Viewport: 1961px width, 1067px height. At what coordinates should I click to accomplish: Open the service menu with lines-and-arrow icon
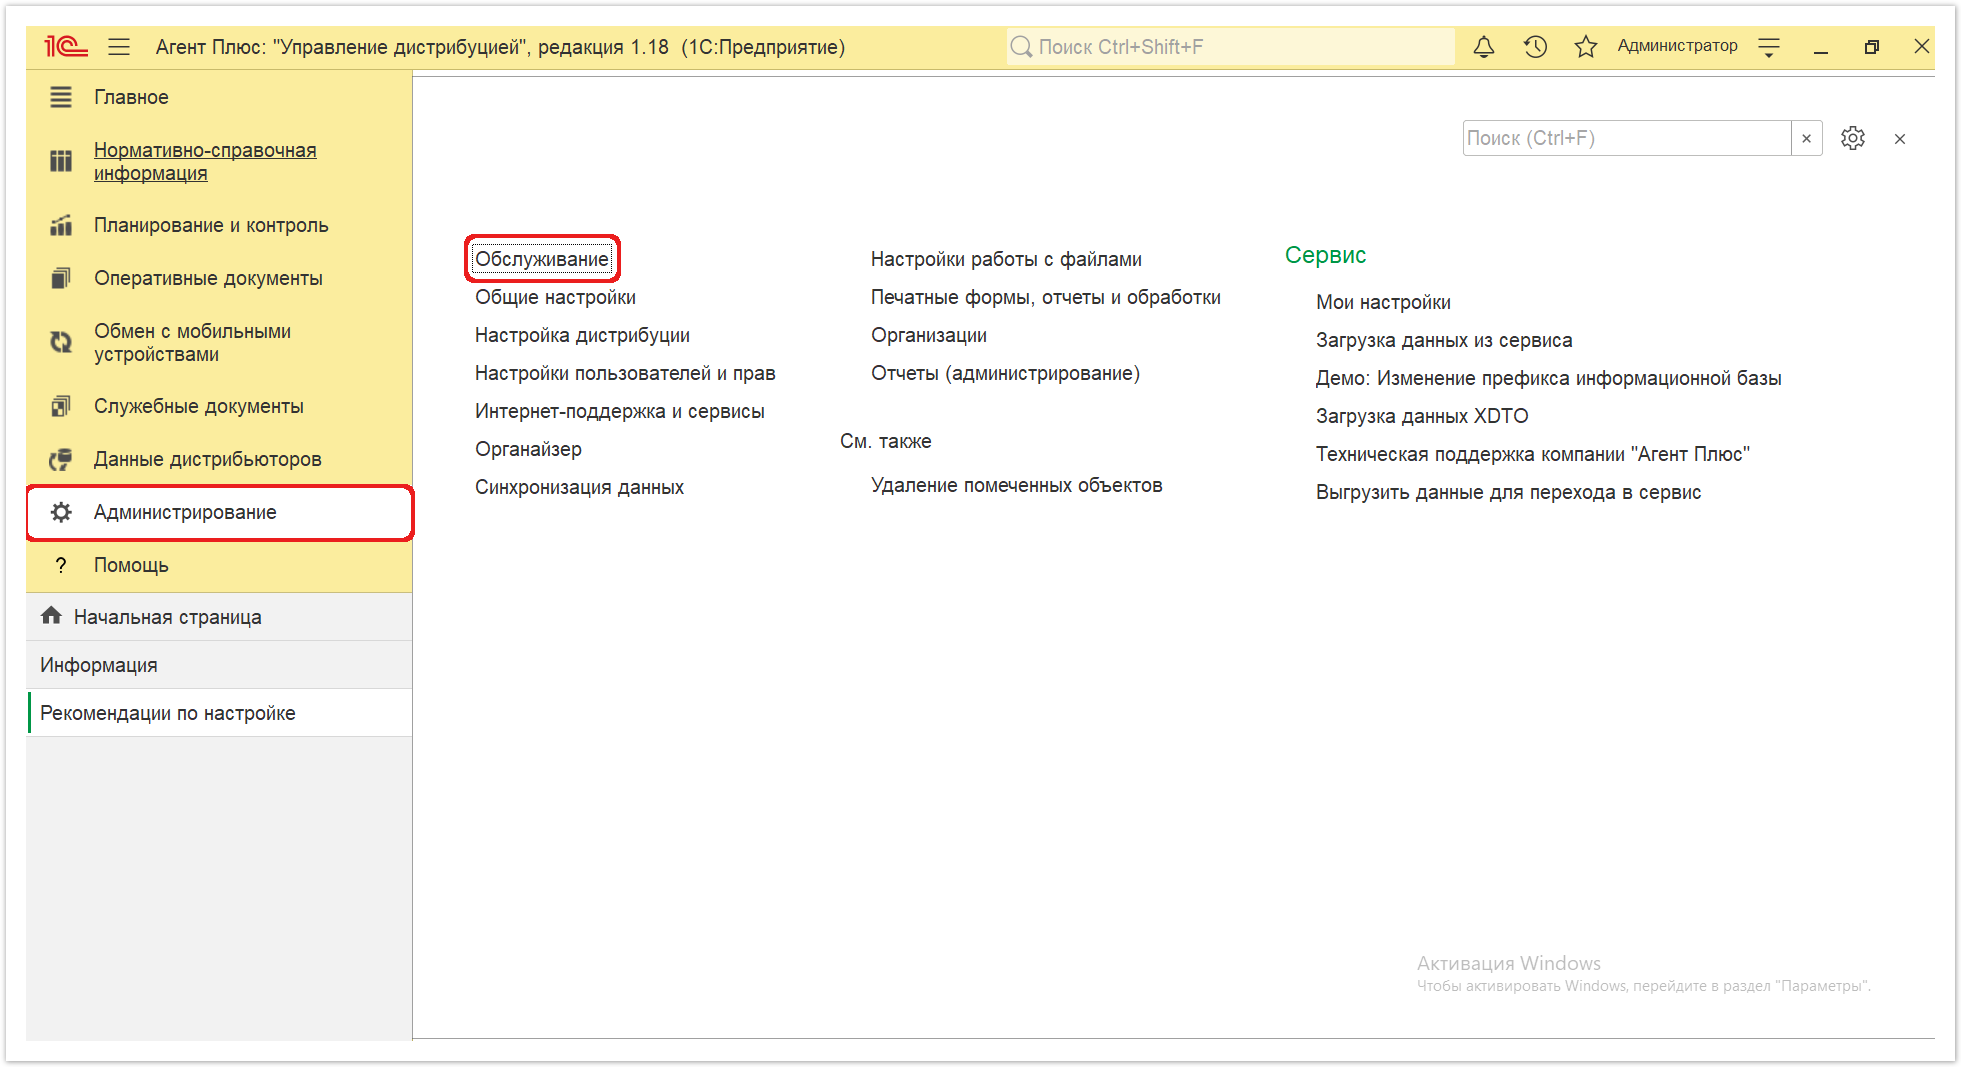point(1769,46)
